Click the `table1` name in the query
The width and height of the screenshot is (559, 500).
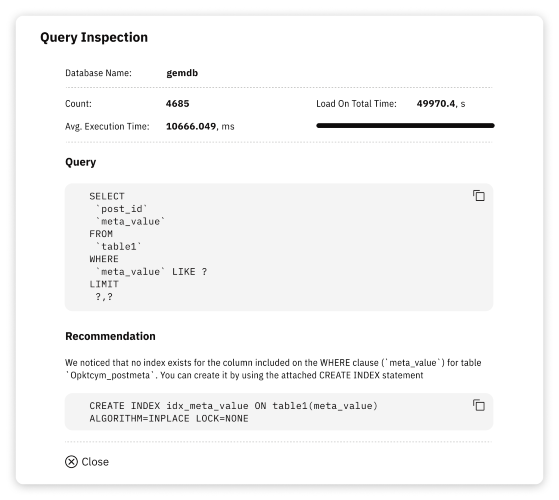pyautogui.click(x=118, y=247)
